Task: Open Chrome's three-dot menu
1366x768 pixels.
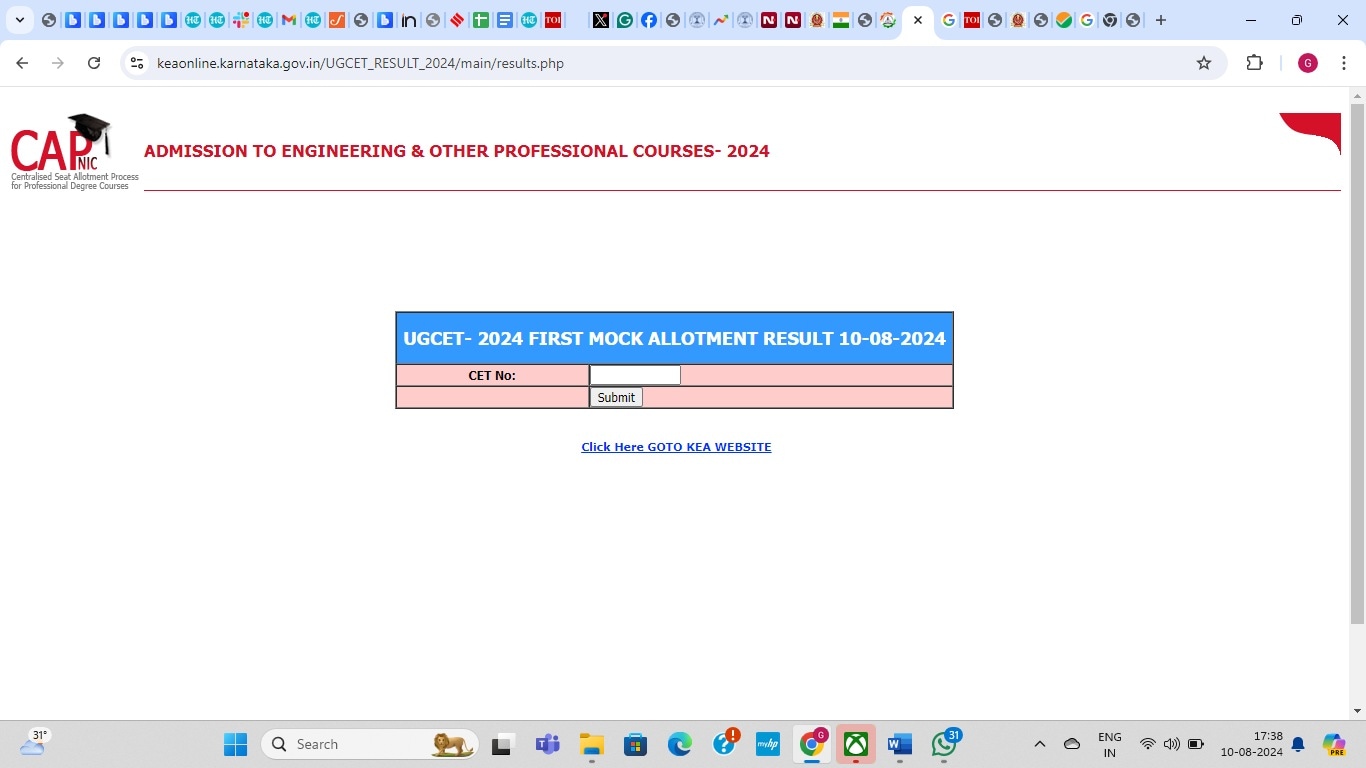Action: click(1344, 63)
